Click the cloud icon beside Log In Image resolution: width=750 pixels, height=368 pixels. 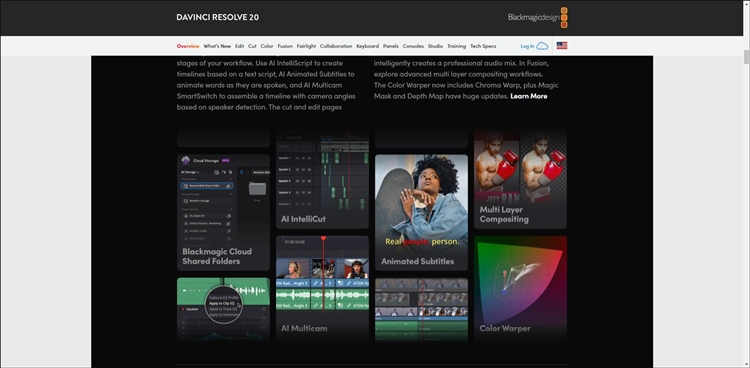click(x=542, y=46)
